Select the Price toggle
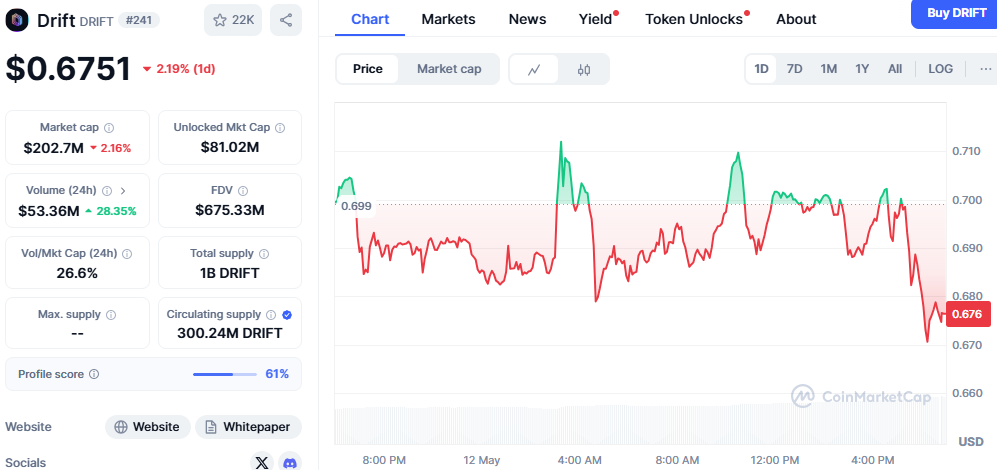Screen dimensions: 997x470 point(368,69)
